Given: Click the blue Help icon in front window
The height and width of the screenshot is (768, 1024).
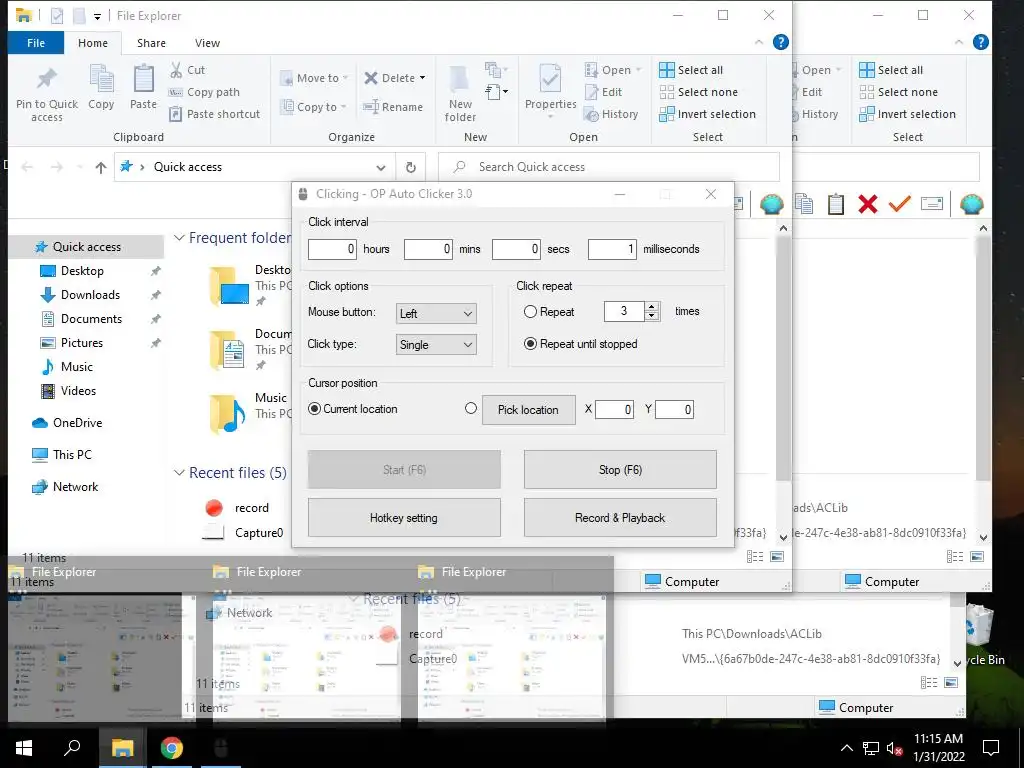Looking at the screenshot, I should (780, 42).
